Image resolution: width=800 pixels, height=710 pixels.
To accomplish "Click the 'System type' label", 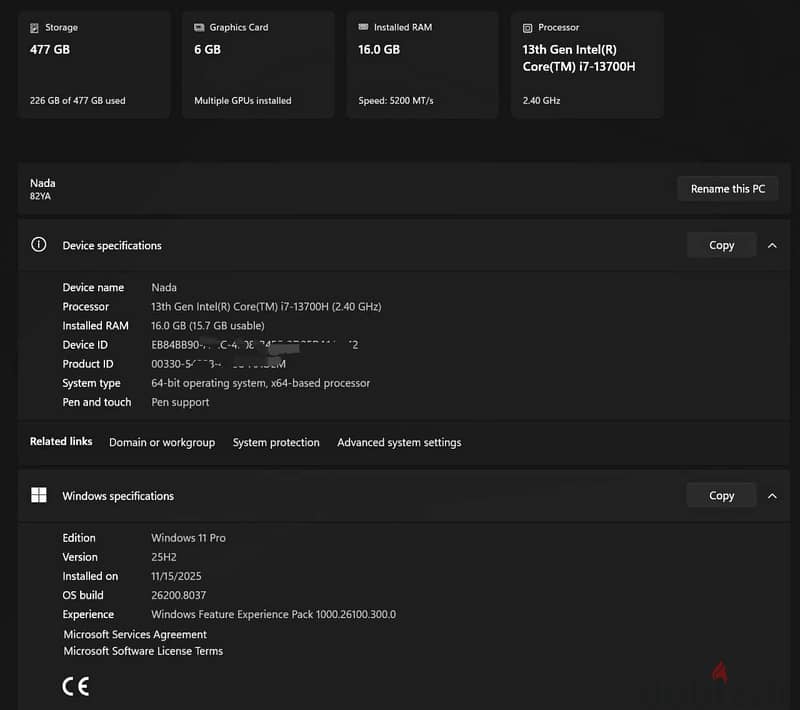I will [91, 383].
